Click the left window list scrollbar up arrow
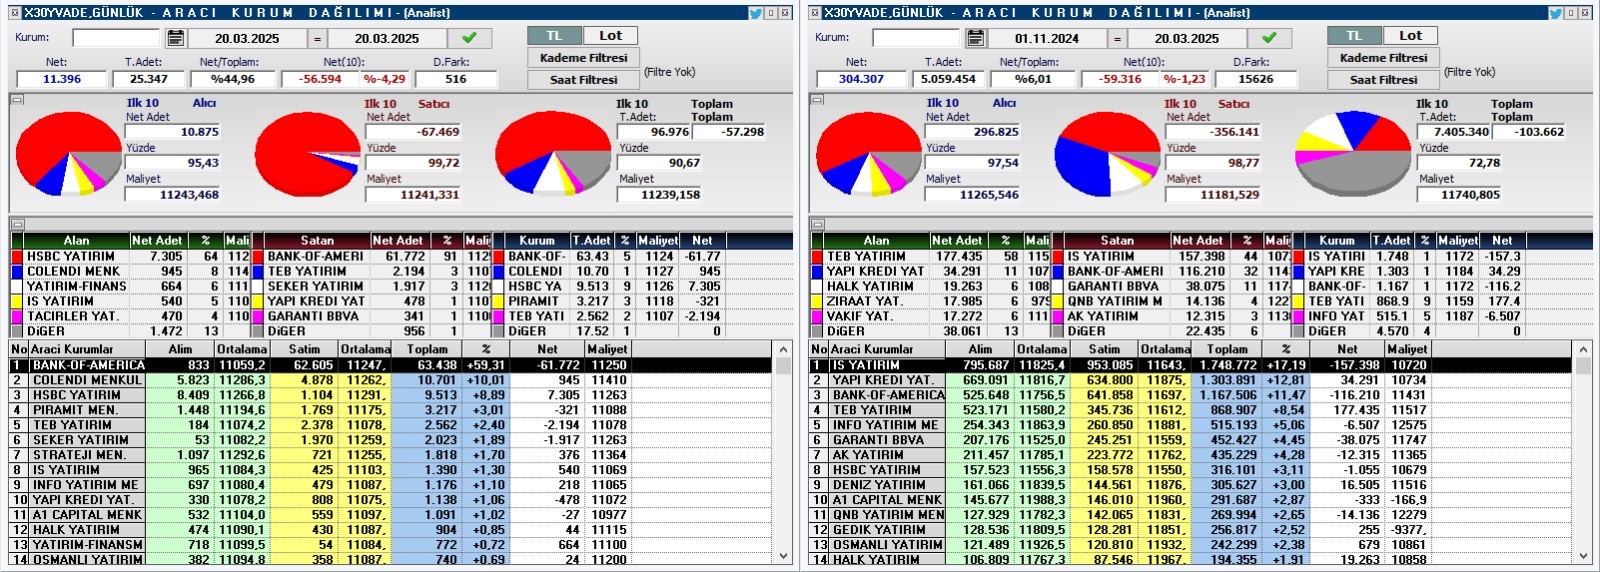 (x=783, y=350)
